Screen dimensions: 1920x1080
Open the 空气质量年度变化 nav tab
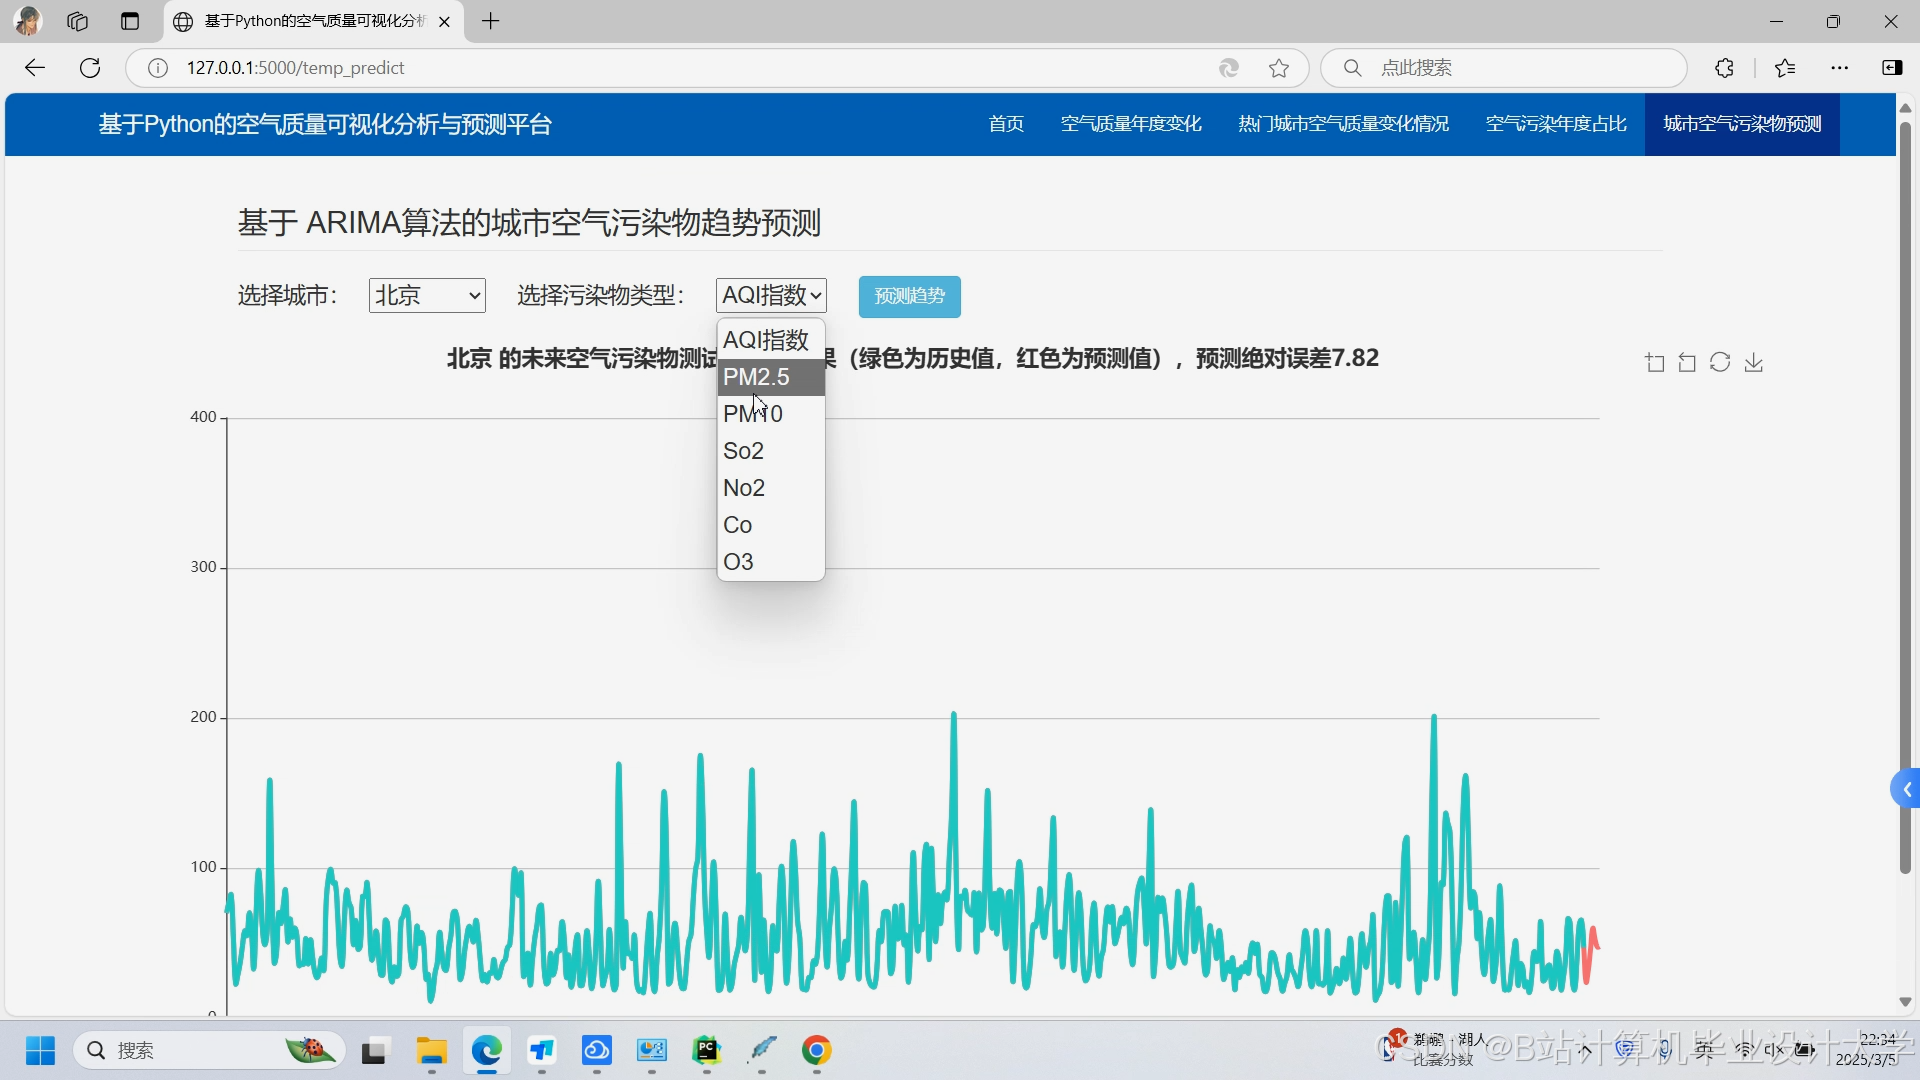(x=1131, y=124)
